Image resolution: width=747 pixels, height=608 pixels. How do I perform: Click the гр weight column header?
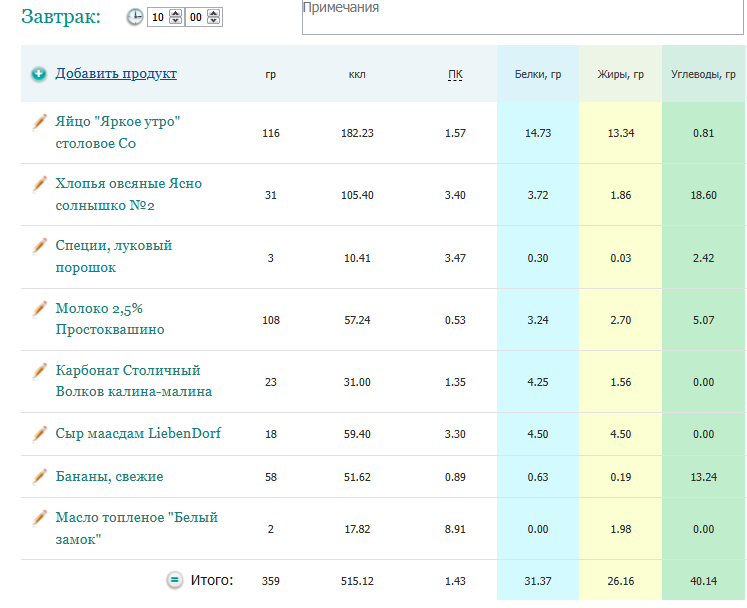(271, 75)
